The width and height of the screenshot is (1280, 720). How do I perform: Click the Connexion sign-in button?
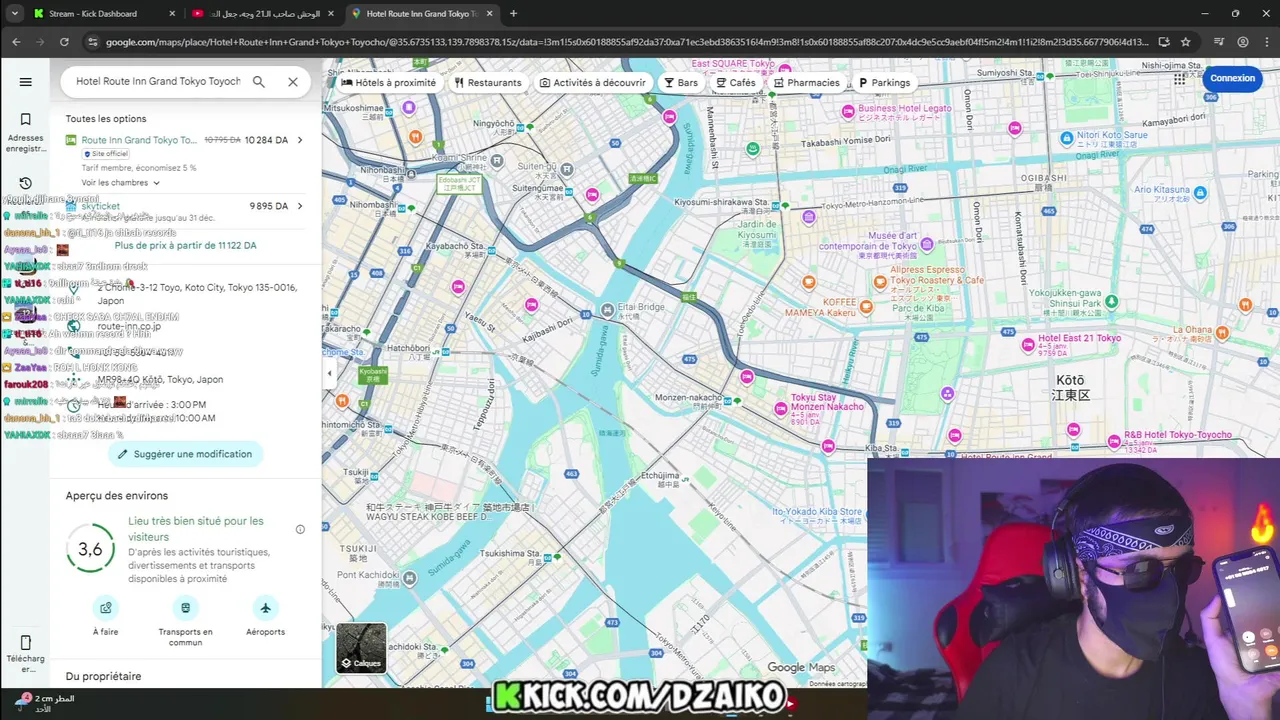[1232, 78]
